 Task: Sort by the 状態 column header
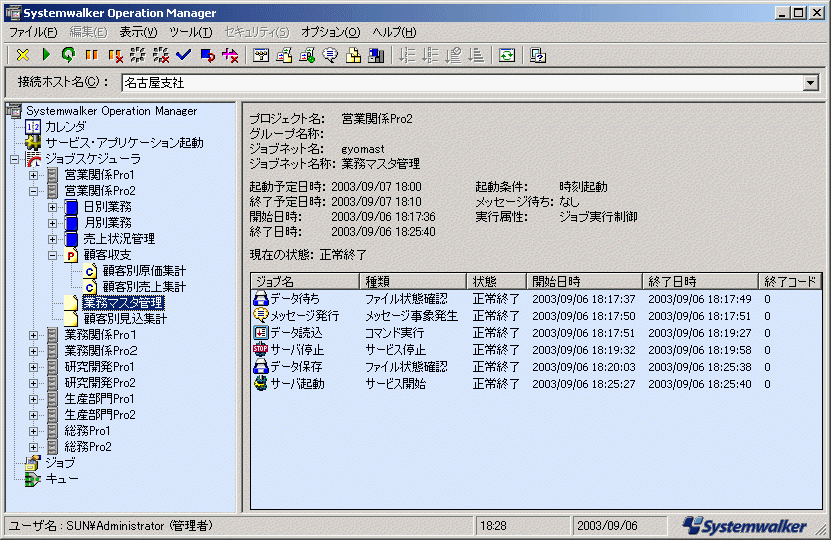[x=496, y=281]
